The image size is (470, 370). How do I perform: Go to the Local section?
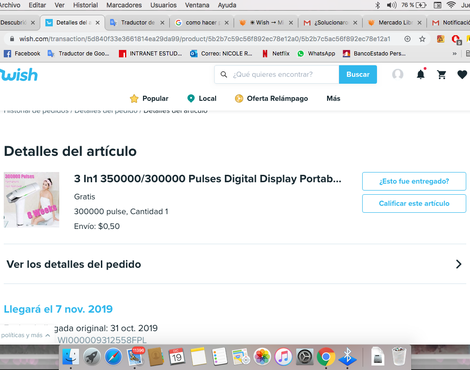(202, 99)
